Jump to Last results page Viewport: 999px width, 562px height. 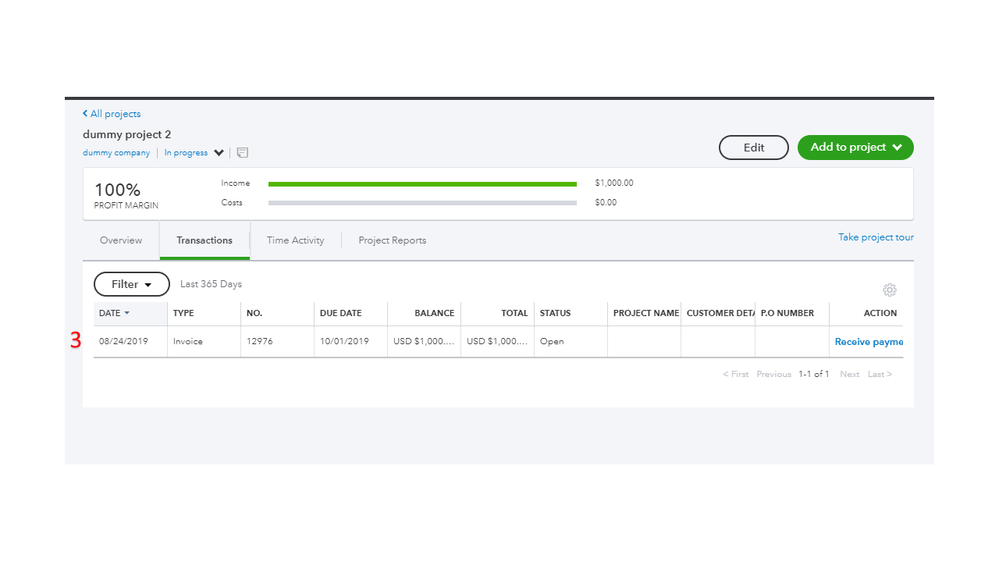(x=879, y=374)
